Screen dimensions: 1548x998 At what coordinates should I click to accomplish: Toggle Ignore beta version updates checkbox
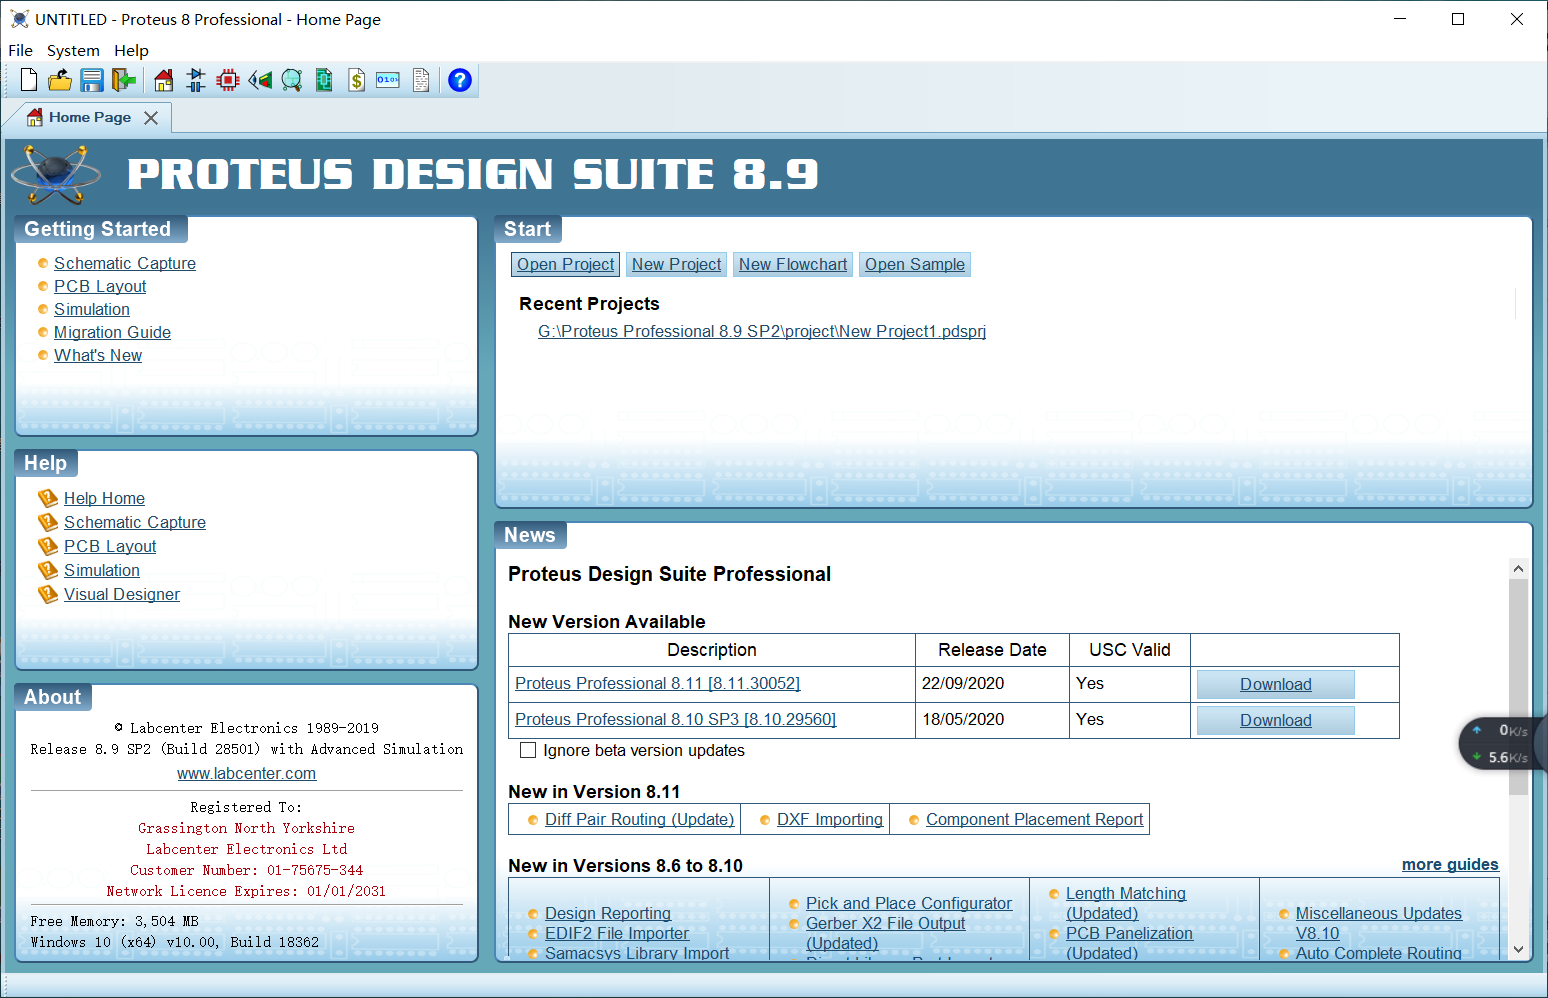[528, 750]
